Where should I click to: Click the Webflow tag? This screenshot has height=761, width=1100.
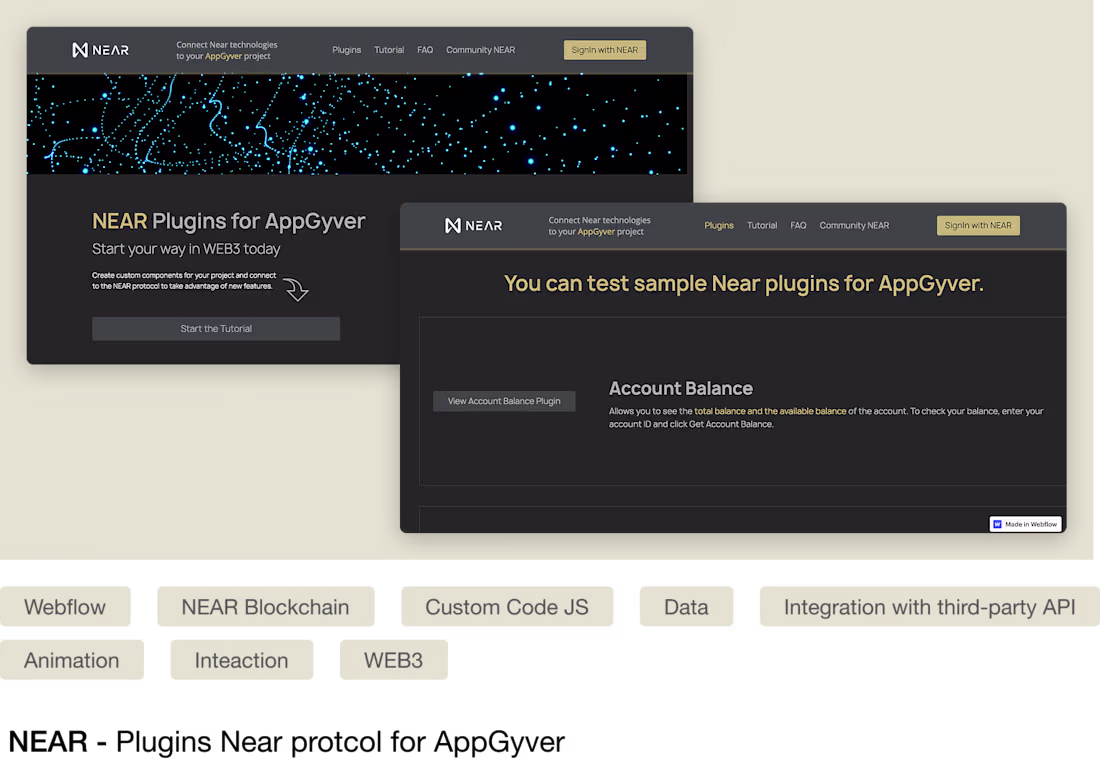[x=65, y=607]
